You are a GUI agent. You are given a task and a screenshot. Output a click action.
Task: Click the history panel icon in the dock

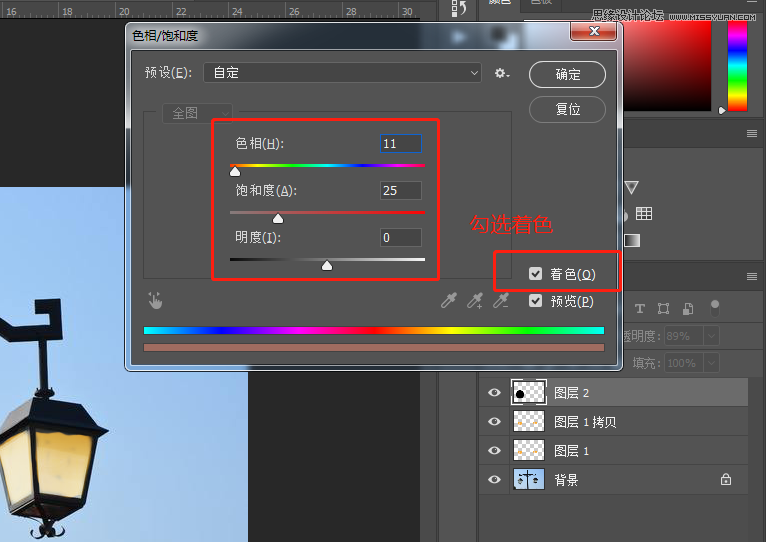click(459, 8)
